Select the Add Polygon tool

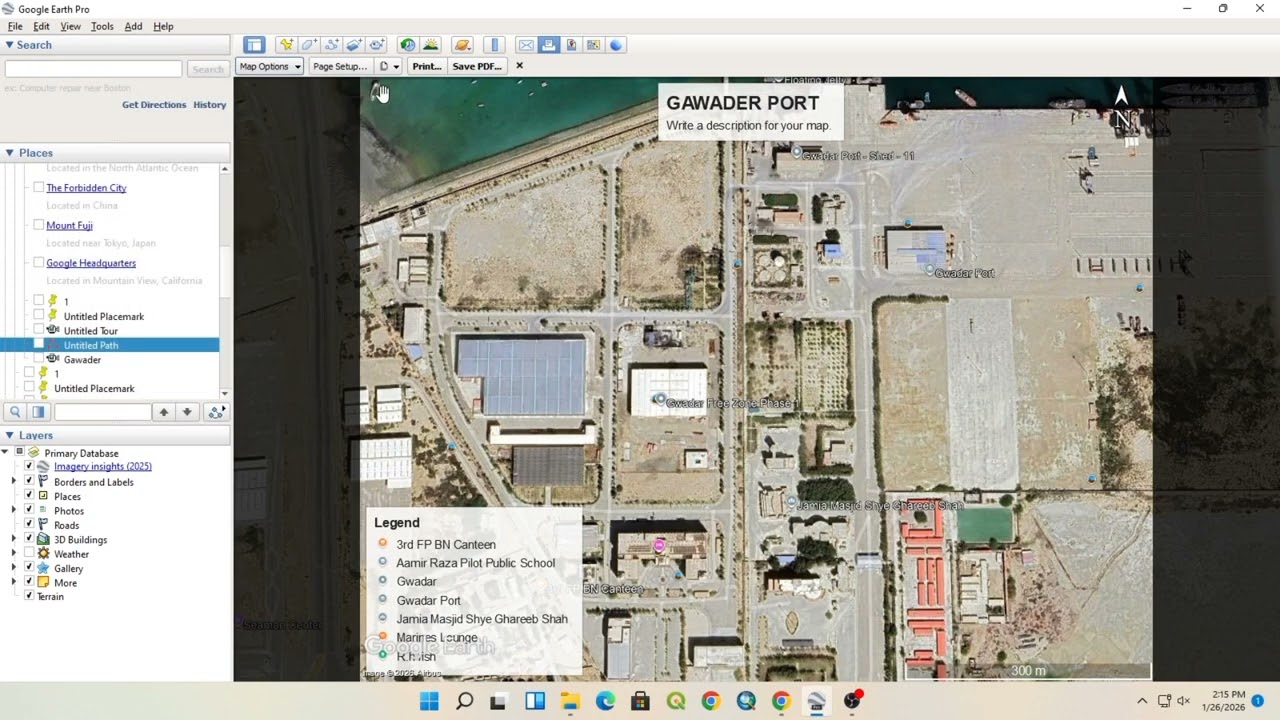click(x=309, y=45)
